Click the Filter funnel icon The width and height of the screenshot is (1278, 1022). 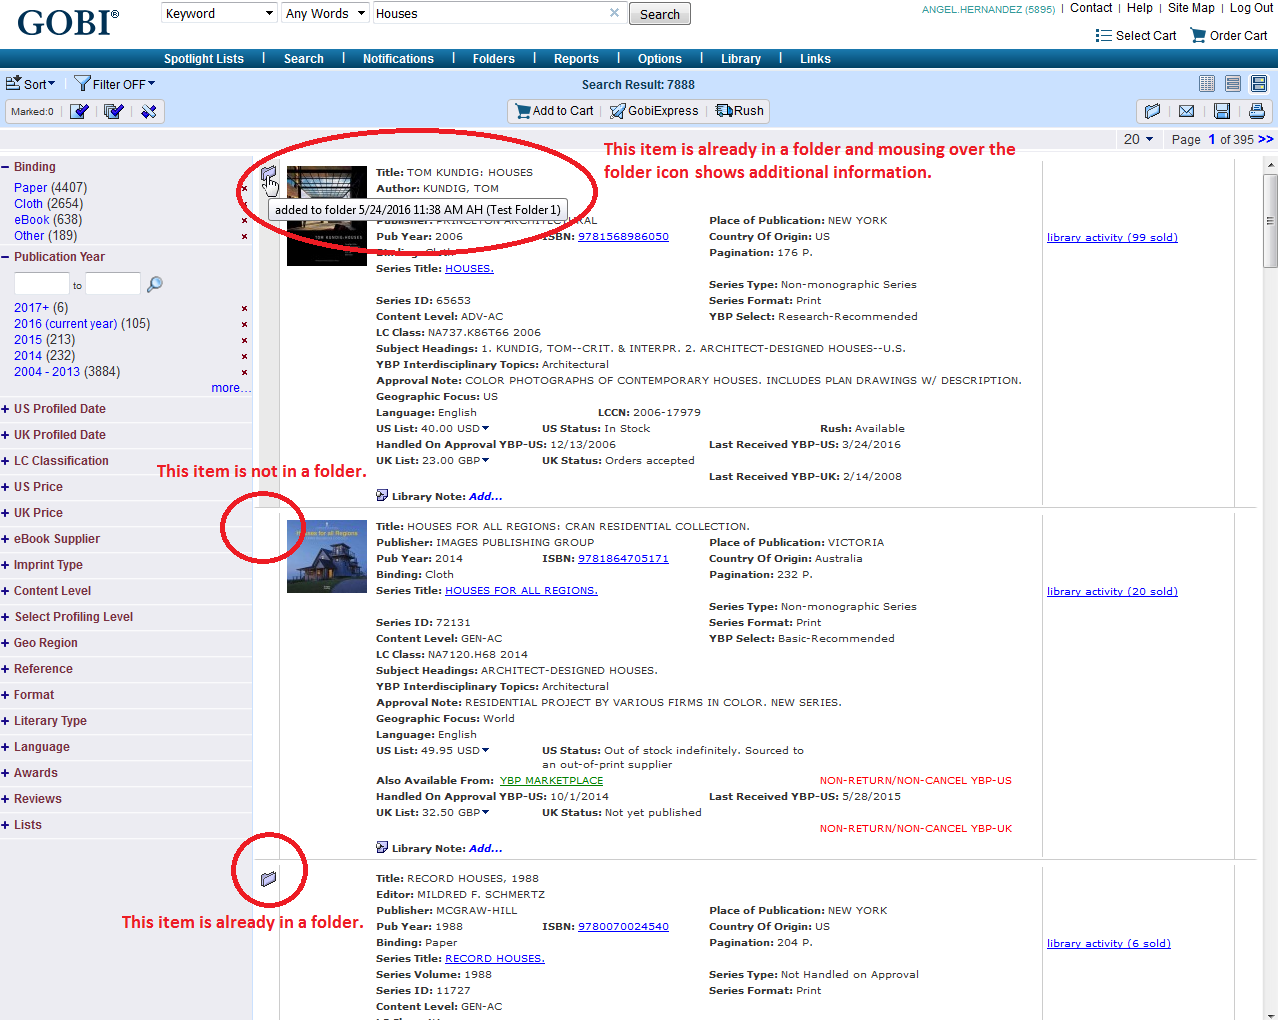[82, 84]
